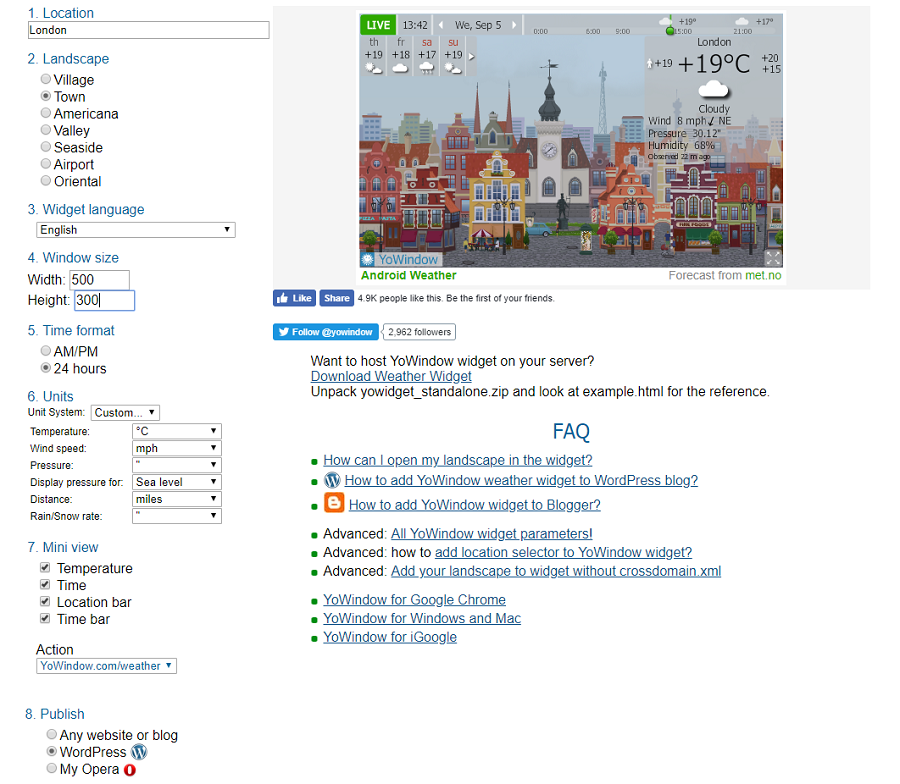The width and height of the screenshot is (900, 784).
Task: Click the Location text field
Action: pos(148,30)
